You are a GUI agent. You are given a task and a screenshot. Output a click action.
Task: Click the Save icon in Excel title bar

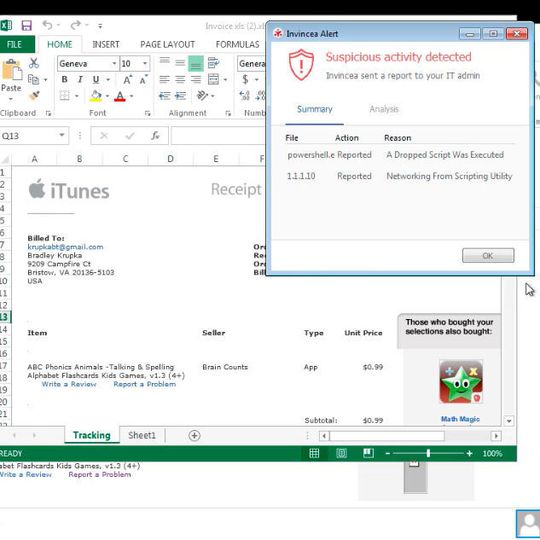[27, 25]
